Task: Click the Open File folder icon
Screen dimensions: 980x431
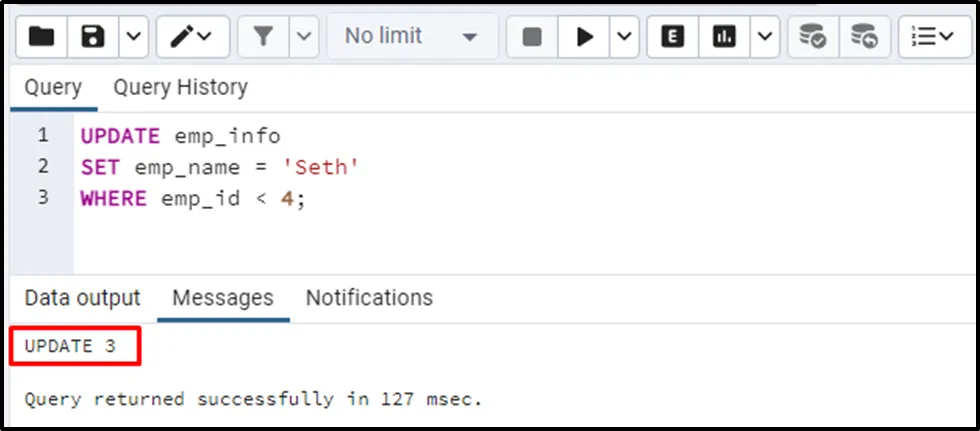Action: pyautogui.click(x=42, y=37)
